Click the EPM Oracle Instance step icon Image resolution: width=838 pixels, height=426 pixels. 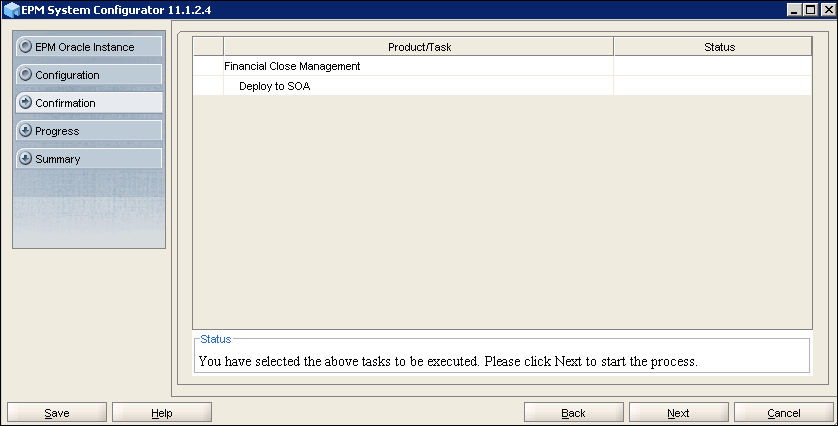pyautogui.click(x=26, y=47)
